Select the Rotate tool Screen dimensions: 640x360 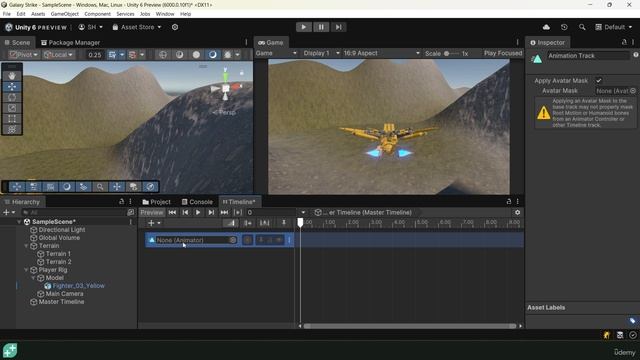[x=12, y=98]
